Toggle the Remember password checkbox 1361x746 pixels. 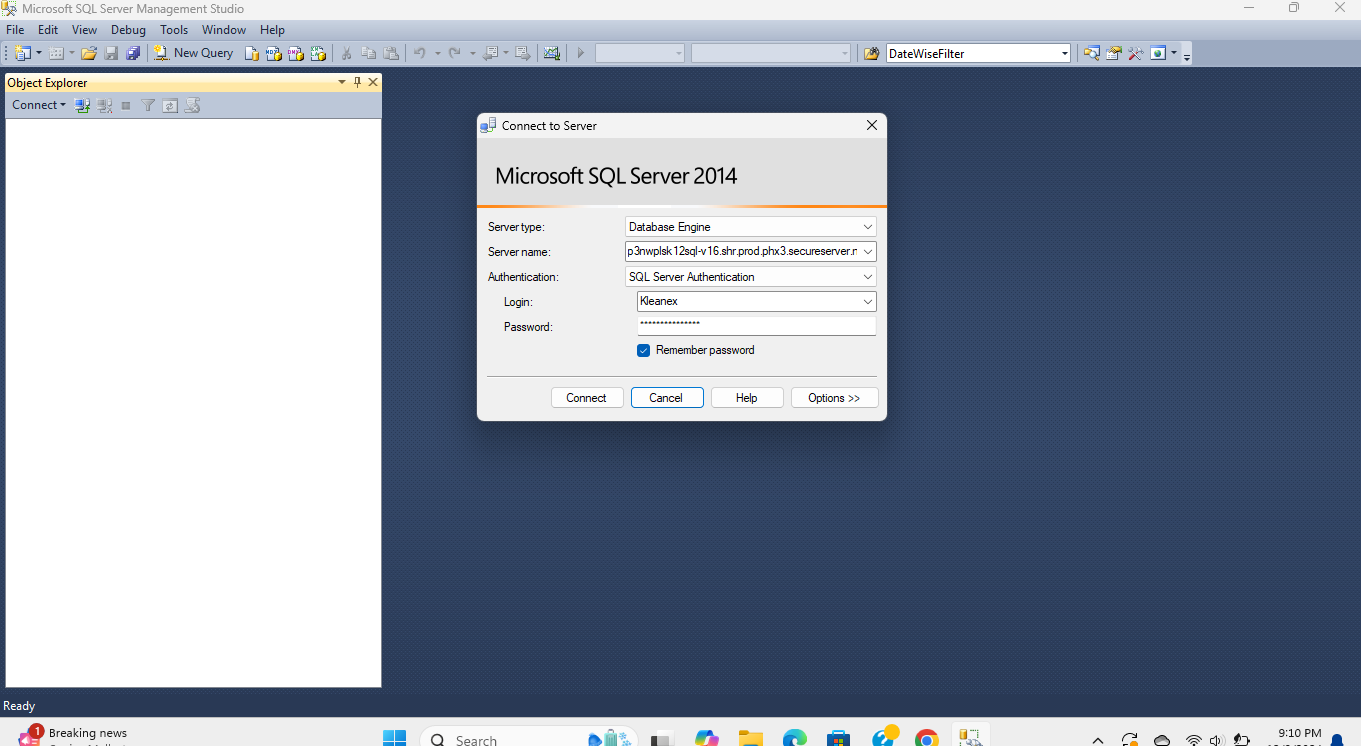(x=644, y=350)
